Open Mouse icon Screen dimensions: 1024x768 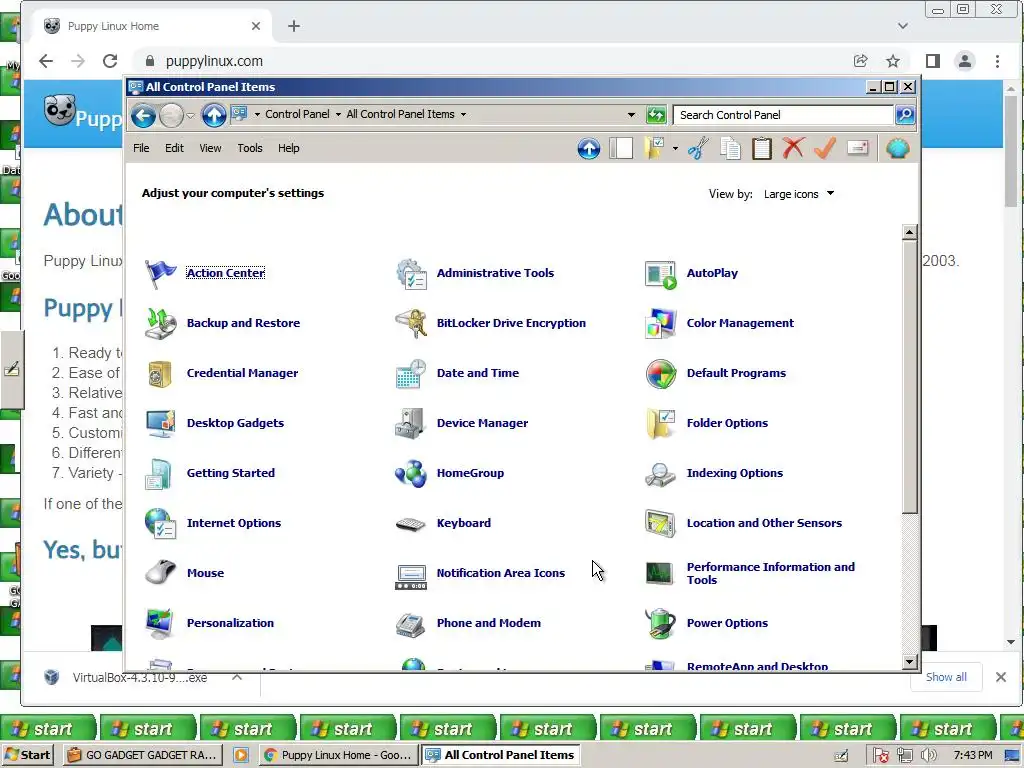160,573
